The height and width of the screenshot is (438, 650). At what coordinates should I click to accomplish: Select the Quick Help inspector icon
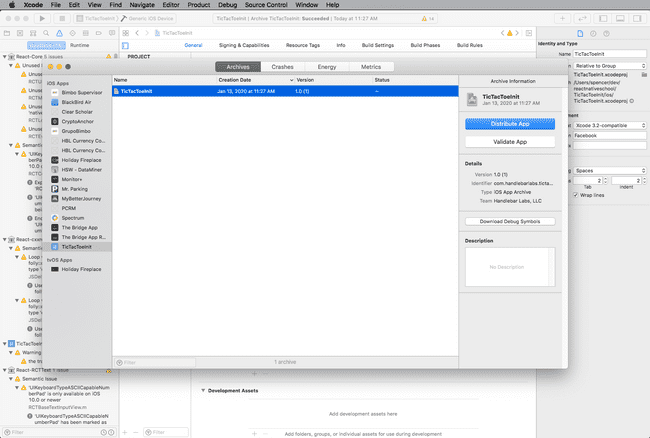(606, 34)
